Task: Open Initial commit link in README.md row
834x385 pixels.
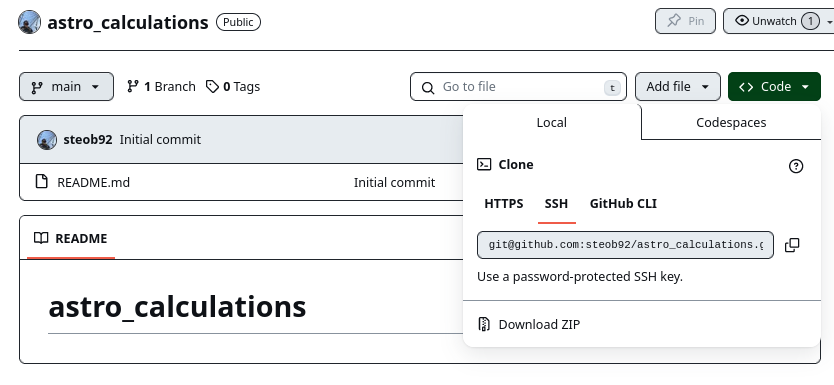Action: click(394, 182)
